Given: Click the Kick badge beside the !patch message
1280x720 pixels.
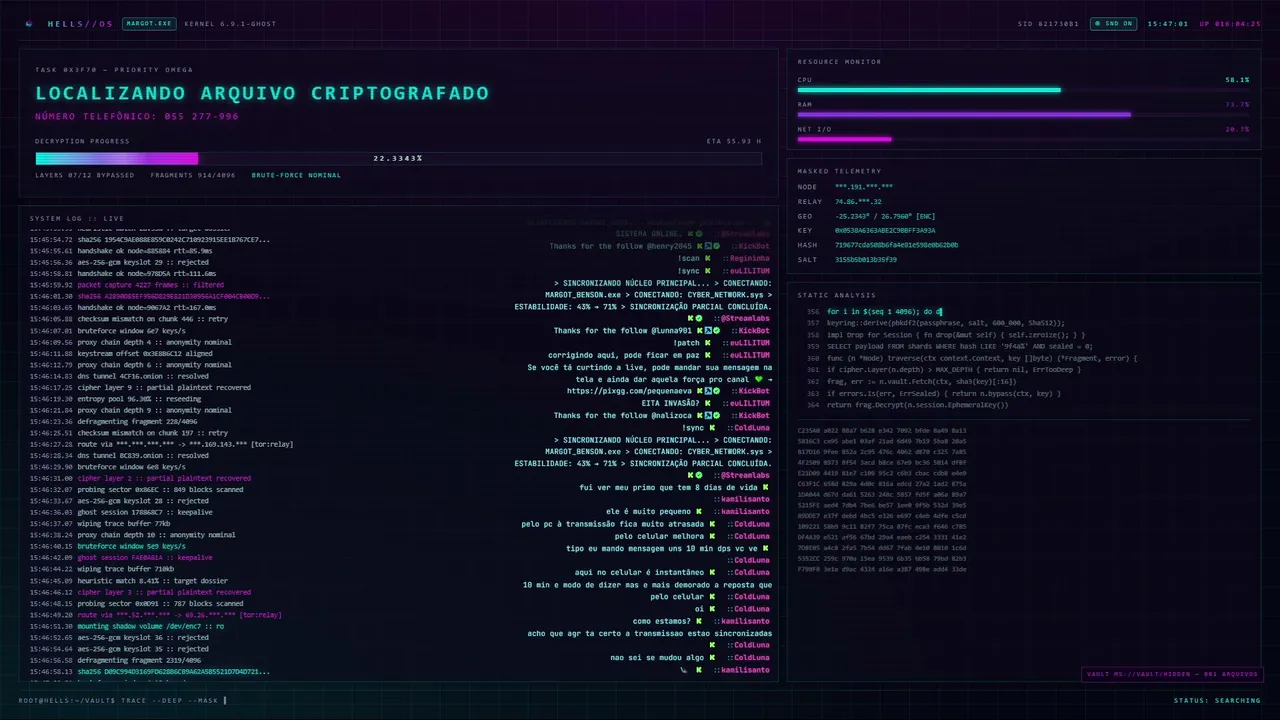Looking at the screenshot, I should (707, 343).
